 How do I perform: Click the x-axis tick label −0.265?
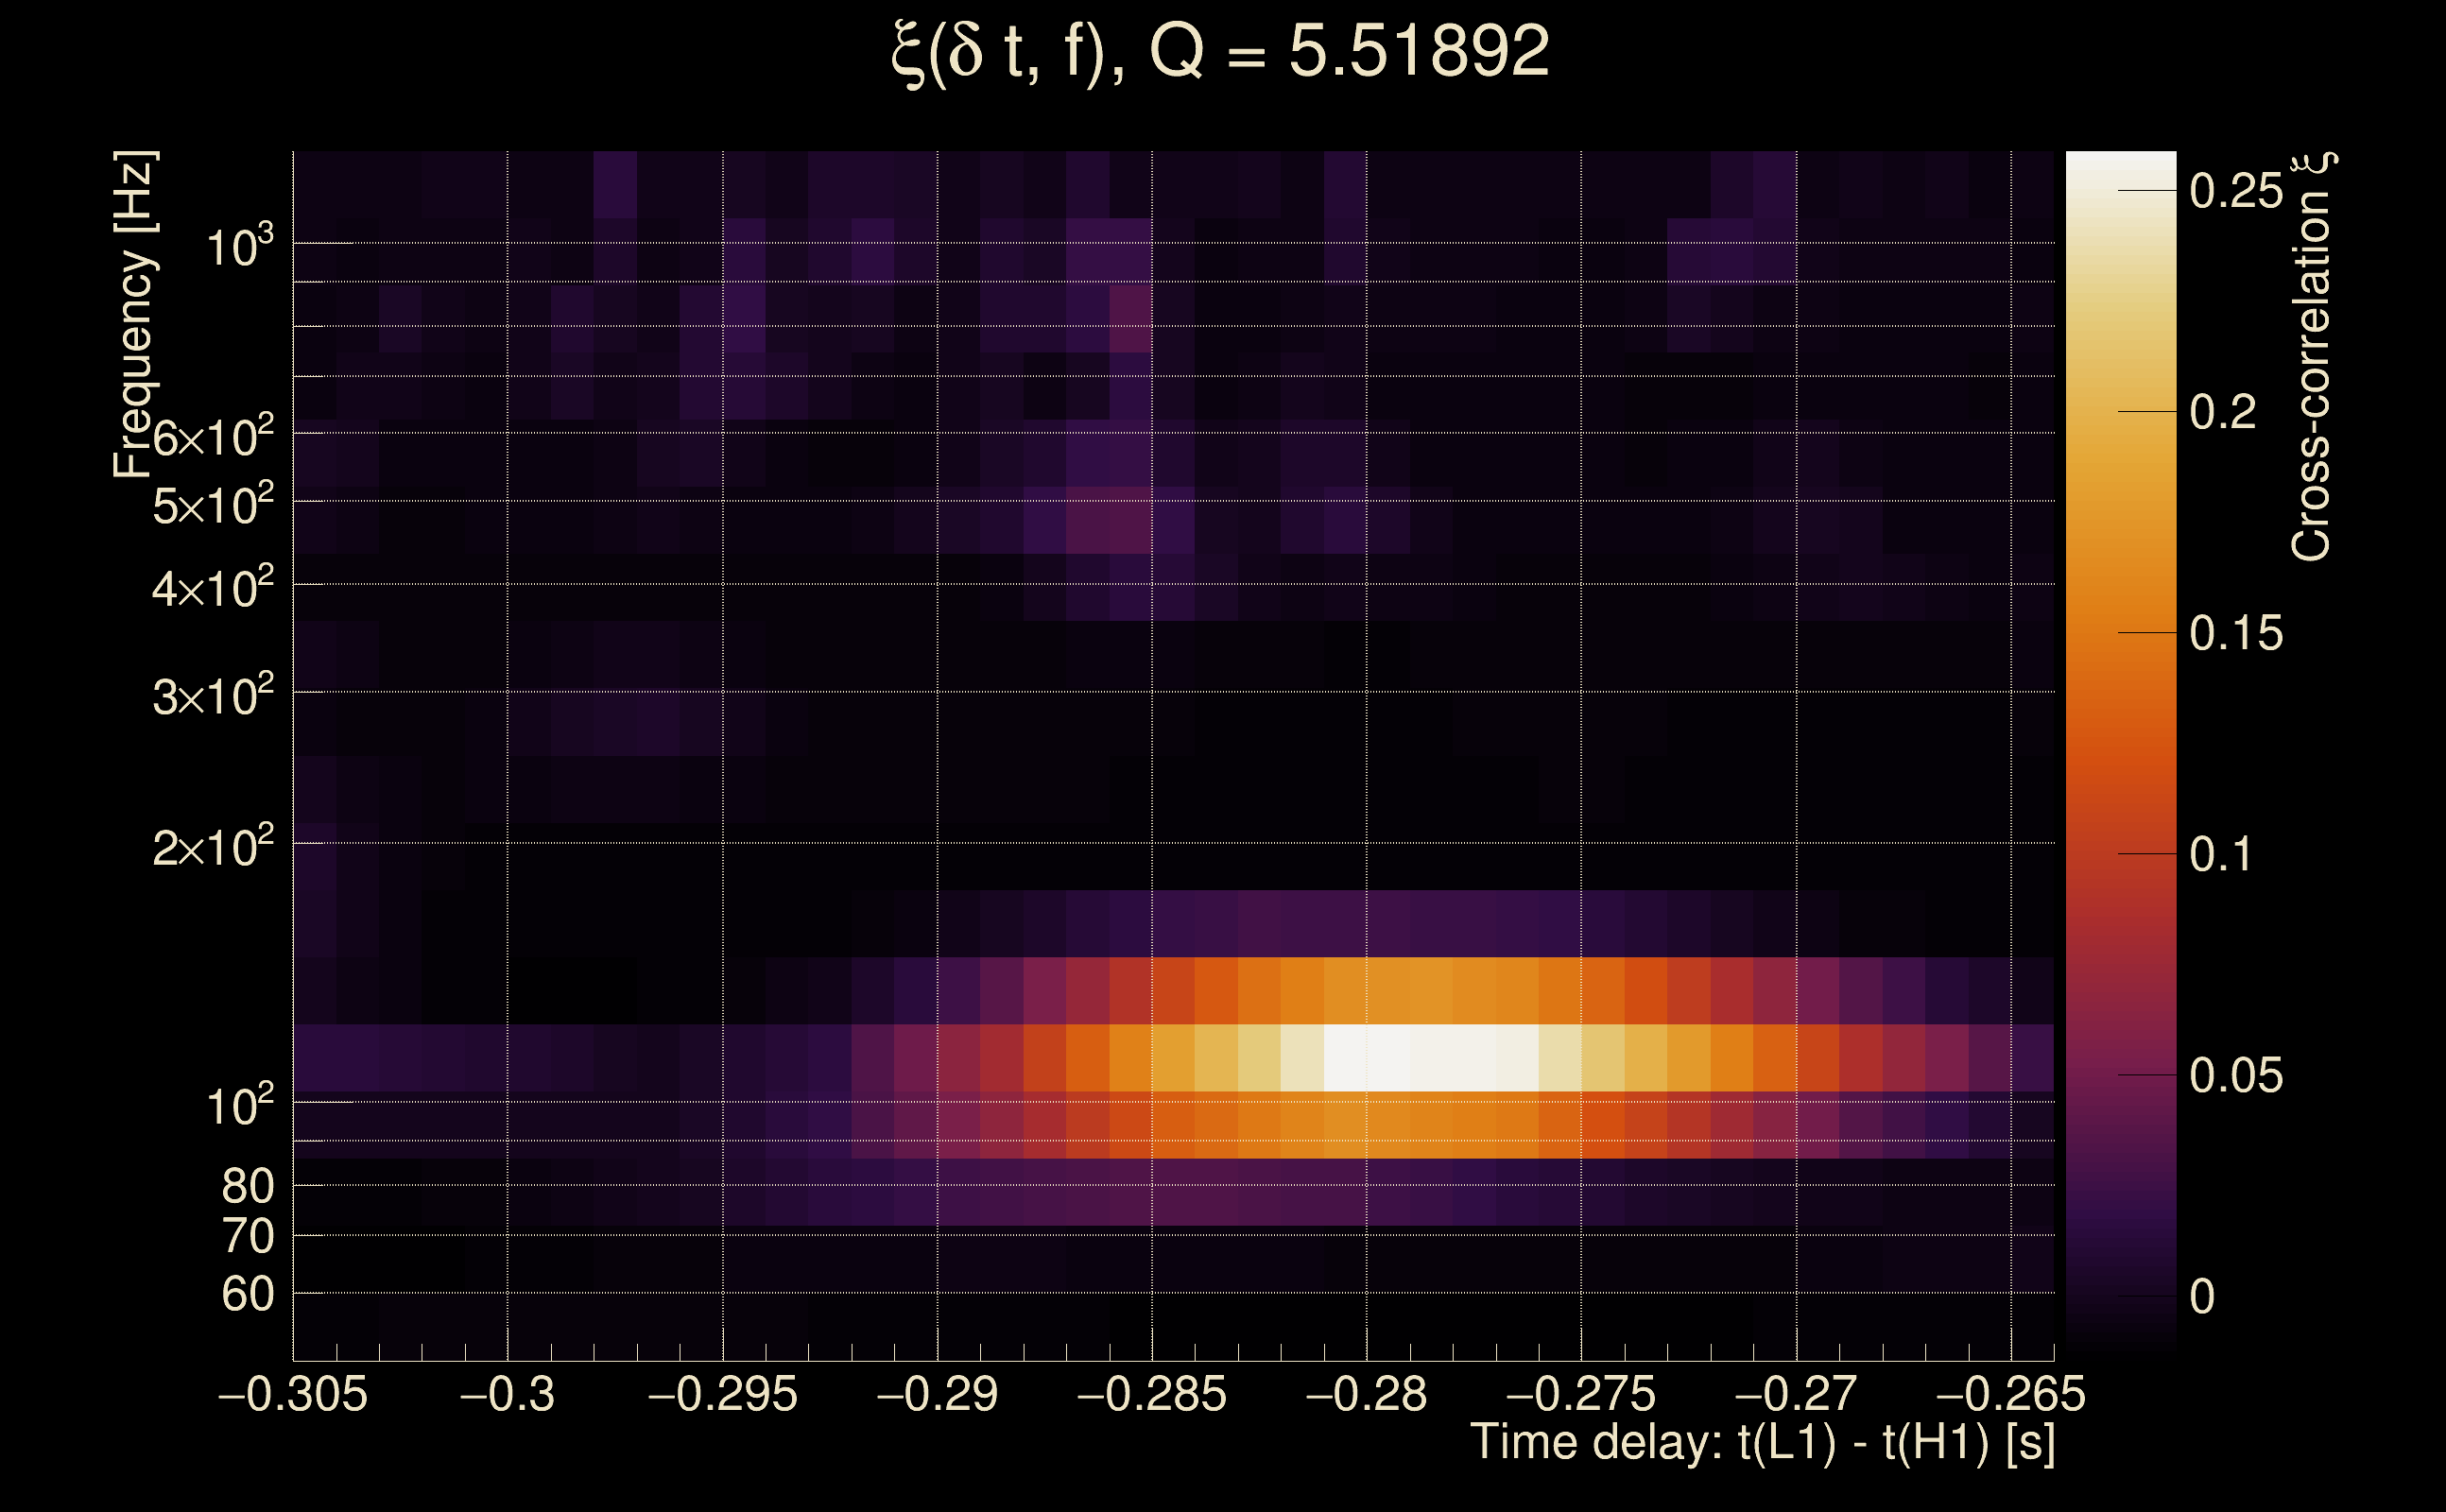coord(2011,1394)
